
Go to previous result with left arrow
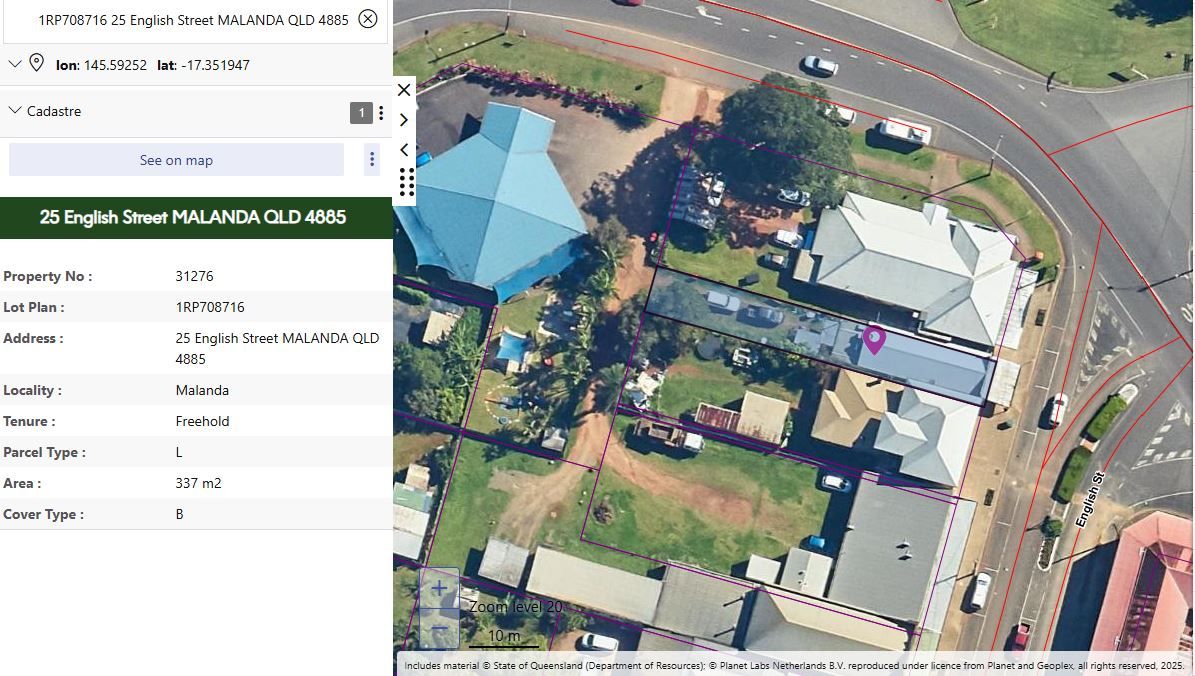tap(404, 149)
